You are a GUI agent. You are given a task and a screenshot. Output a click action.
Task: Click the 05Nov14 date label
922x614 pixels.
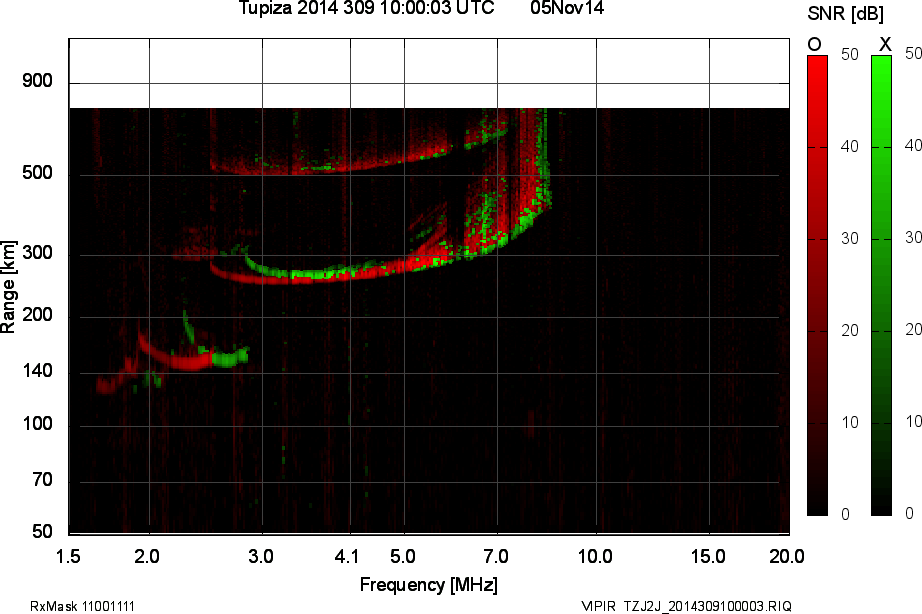click(567, 9)
